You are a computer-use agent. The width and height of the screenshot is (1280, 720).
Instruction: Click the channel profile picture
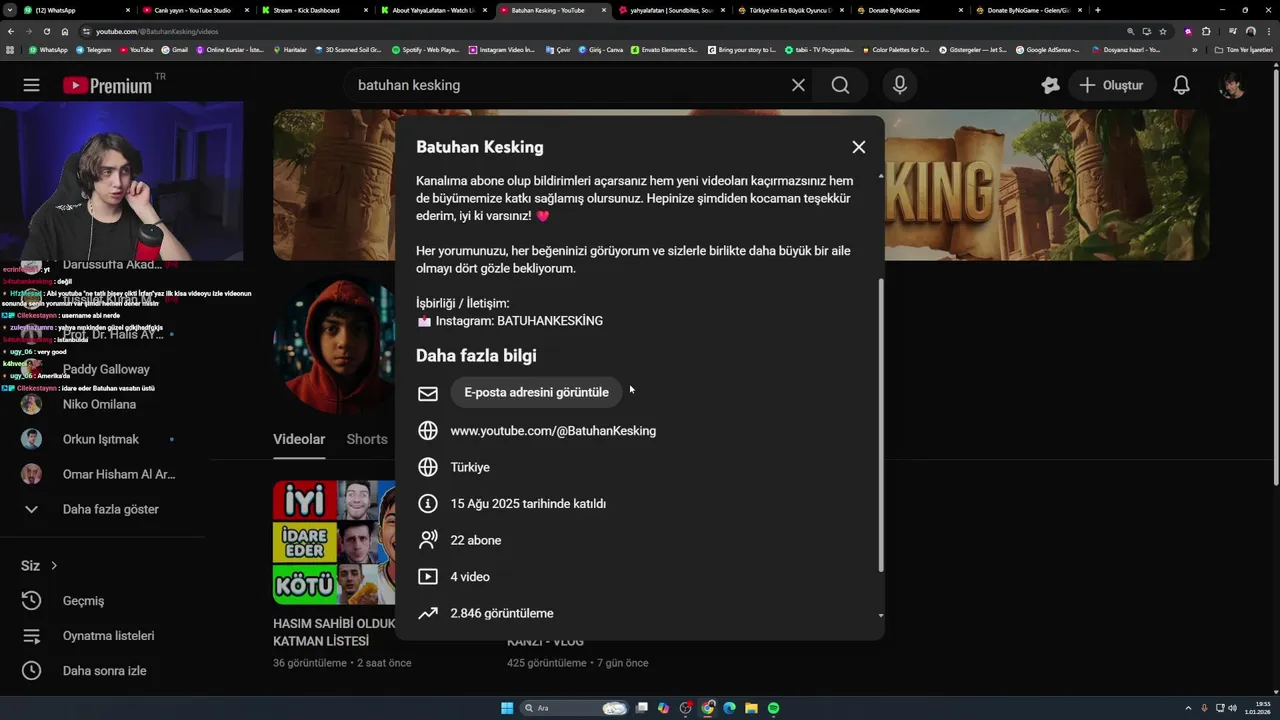click(x=334, y=346)
